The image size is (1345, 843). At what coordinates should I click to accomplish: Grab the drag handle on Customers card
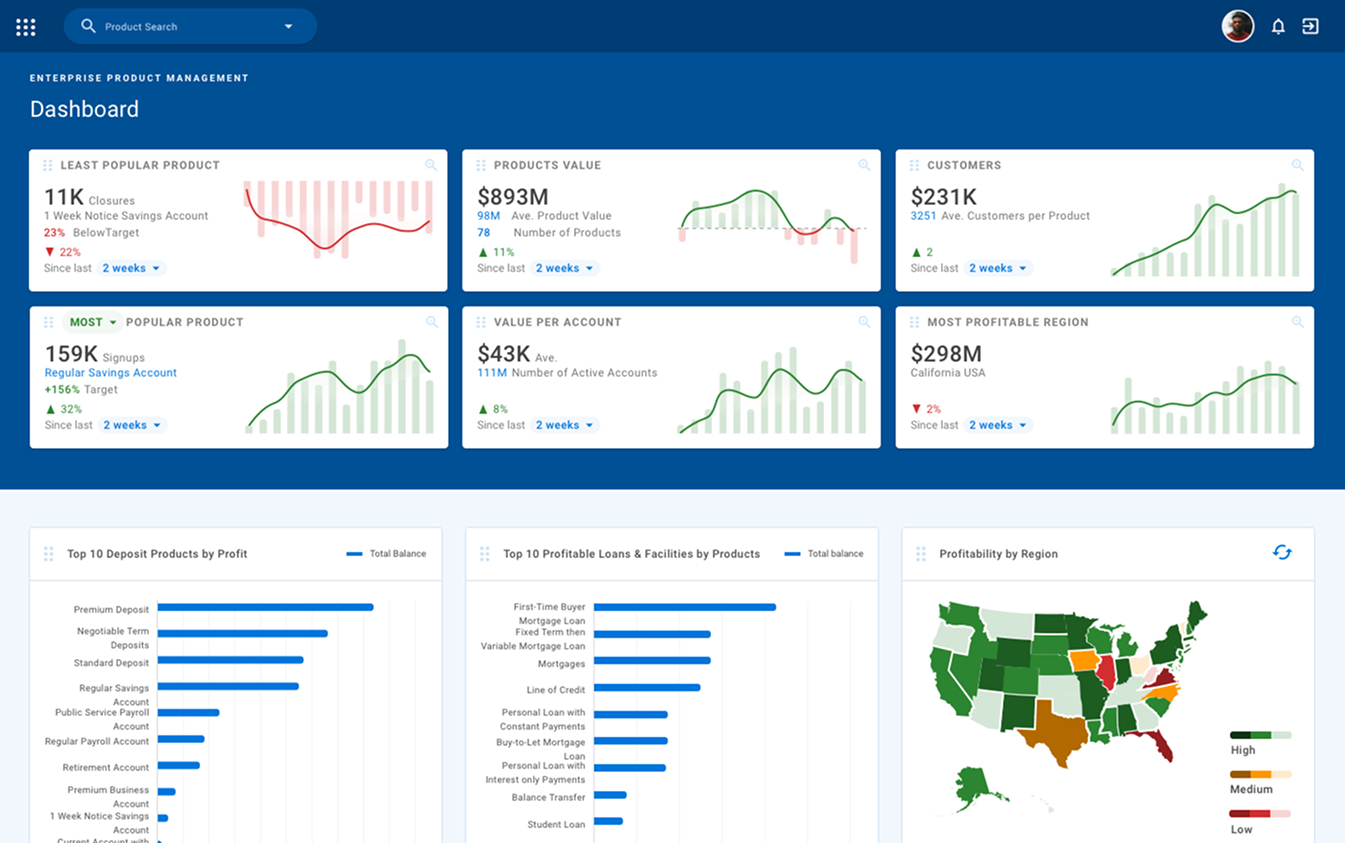click(x=914, y=165)
